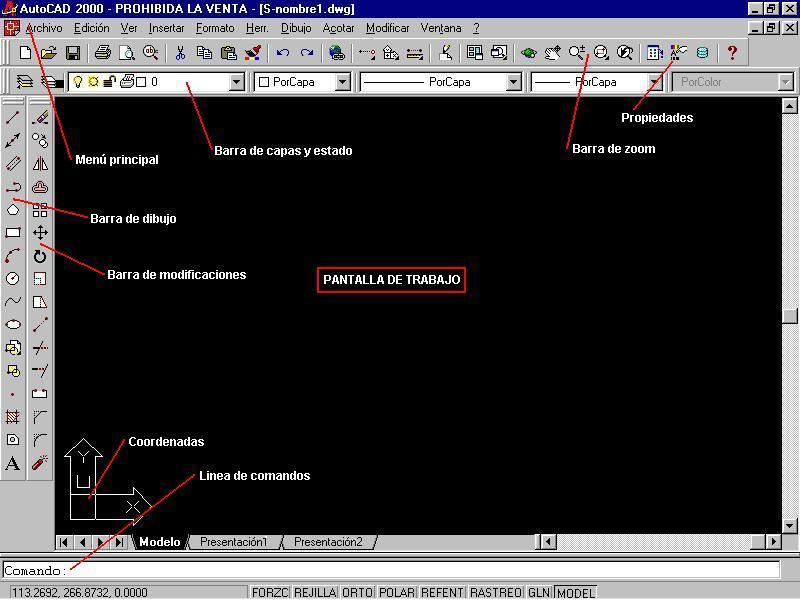Viewport: 800px width, 600px height.
Task: Toggle RASTREO object tracking
Action: (495, 592)
